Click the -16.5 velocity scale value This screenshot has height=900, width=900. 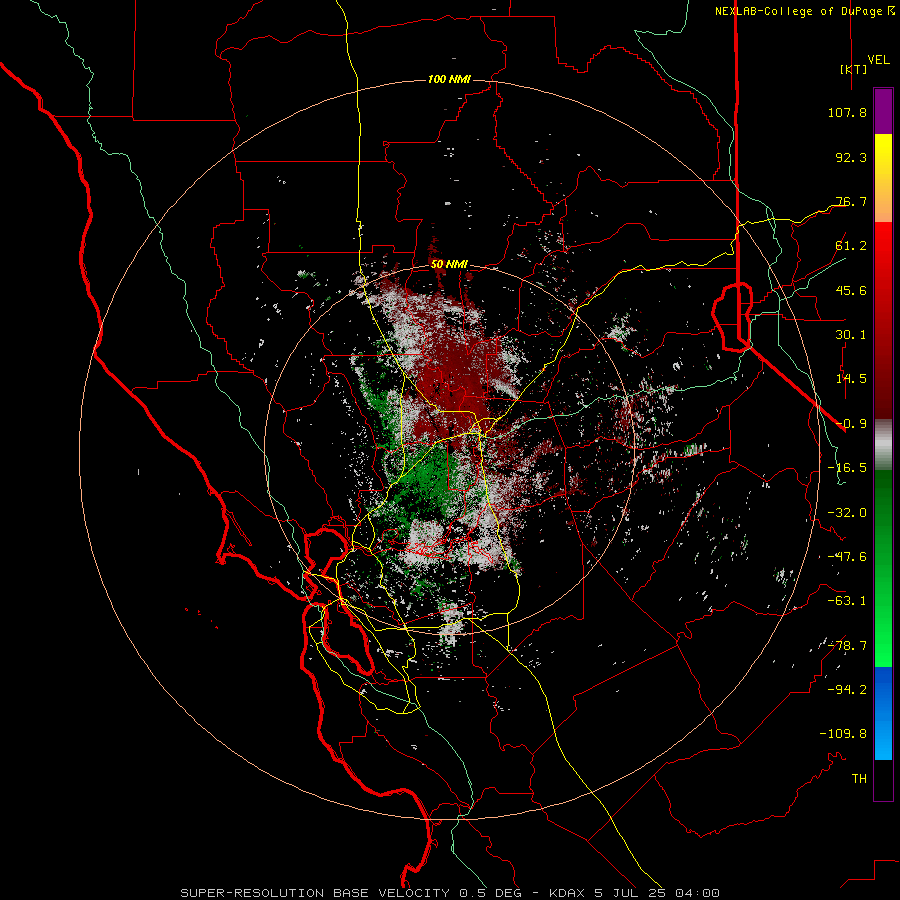pos(847,468)
